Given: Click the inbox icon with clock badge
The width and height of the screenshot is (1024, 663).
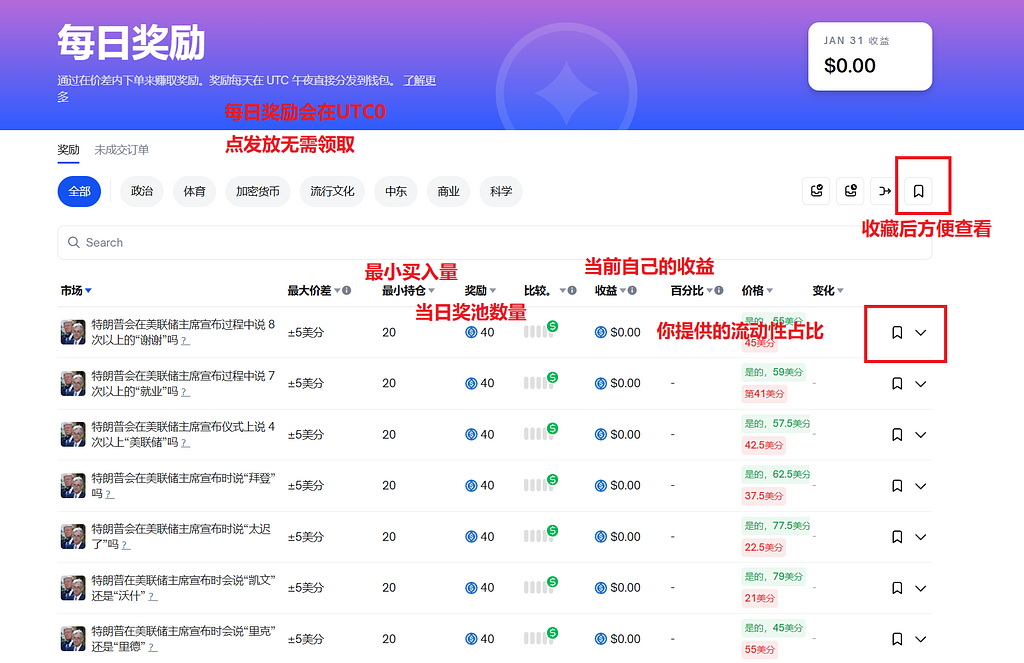Looking at the screenshot, I should (851, 191).
